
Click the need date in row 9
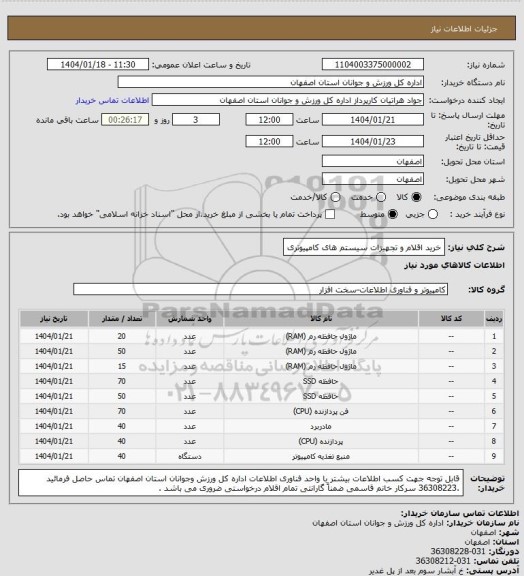tap(54, 456)
